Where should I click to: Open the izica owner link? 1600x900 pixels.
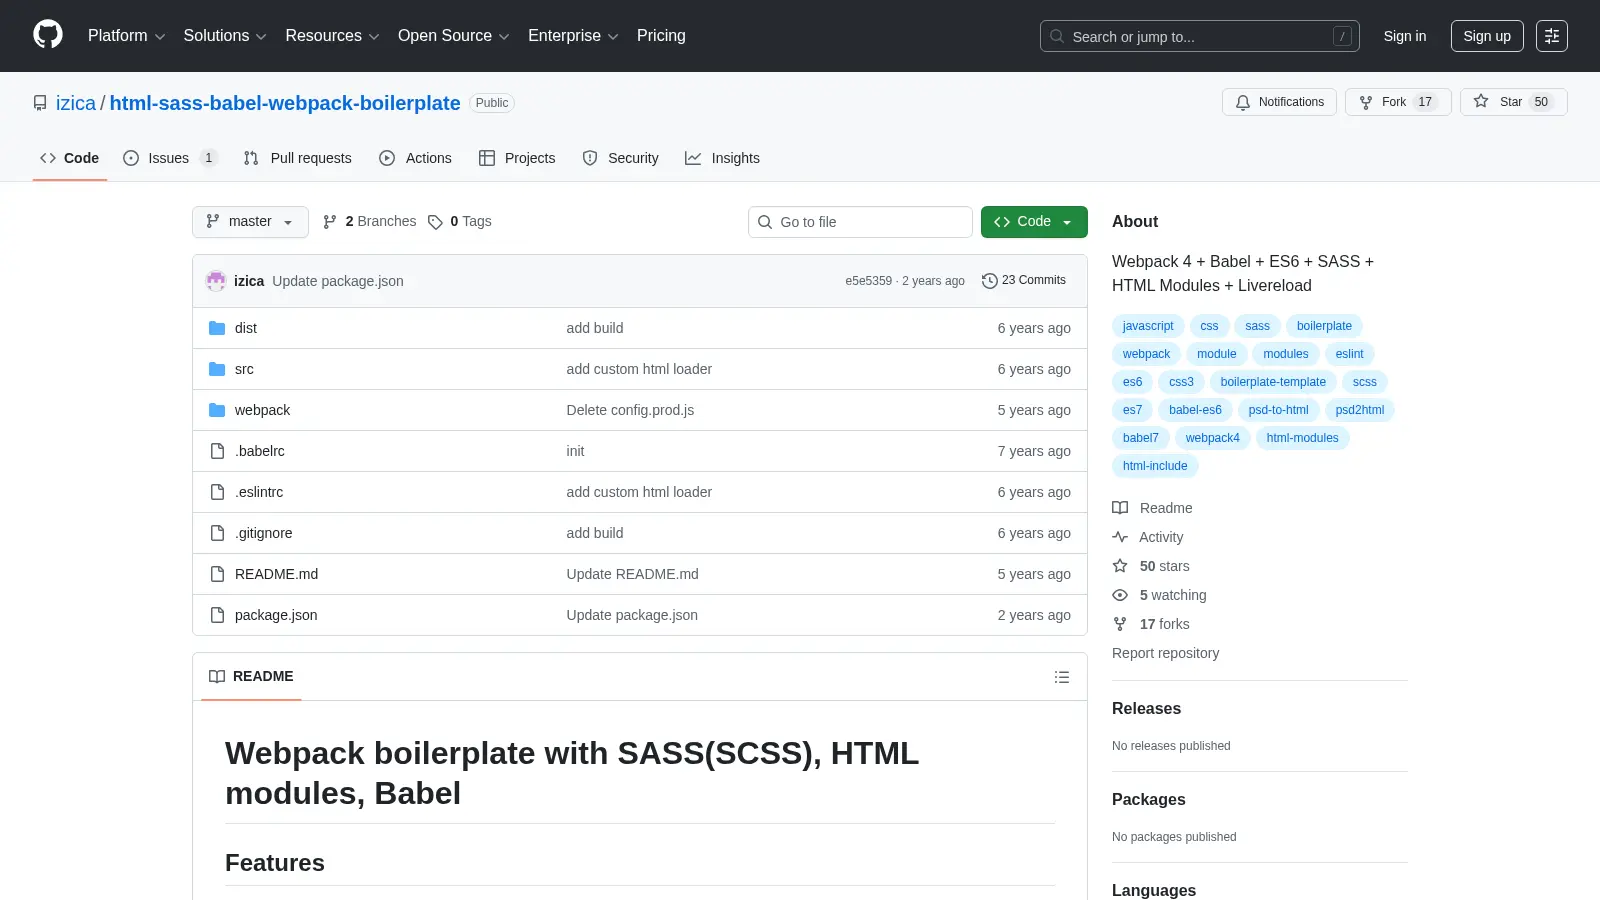coord(76,103)
